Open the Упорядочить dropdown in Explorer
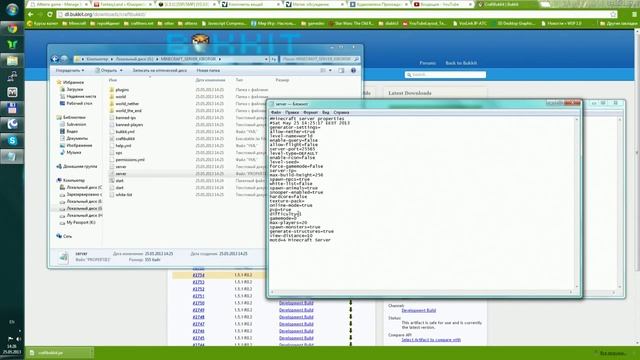Image resolution: width=640 pixels, height=360 pixels. click(x=70, y=71)
